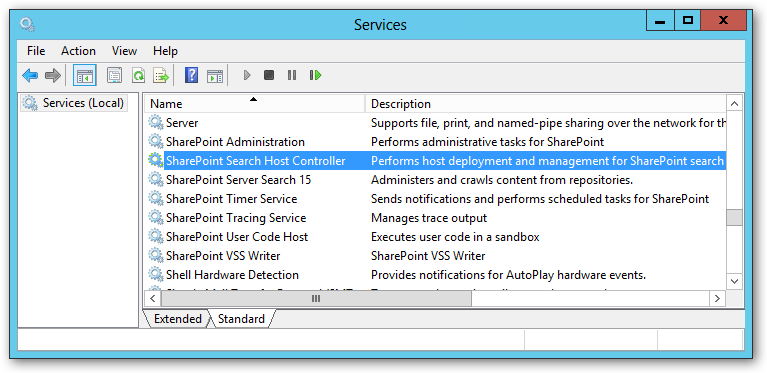The width and height of the screenshot is (767, 373).
Task: Click the Back arrow toolbar icon
Action: (x=30, y=75)
